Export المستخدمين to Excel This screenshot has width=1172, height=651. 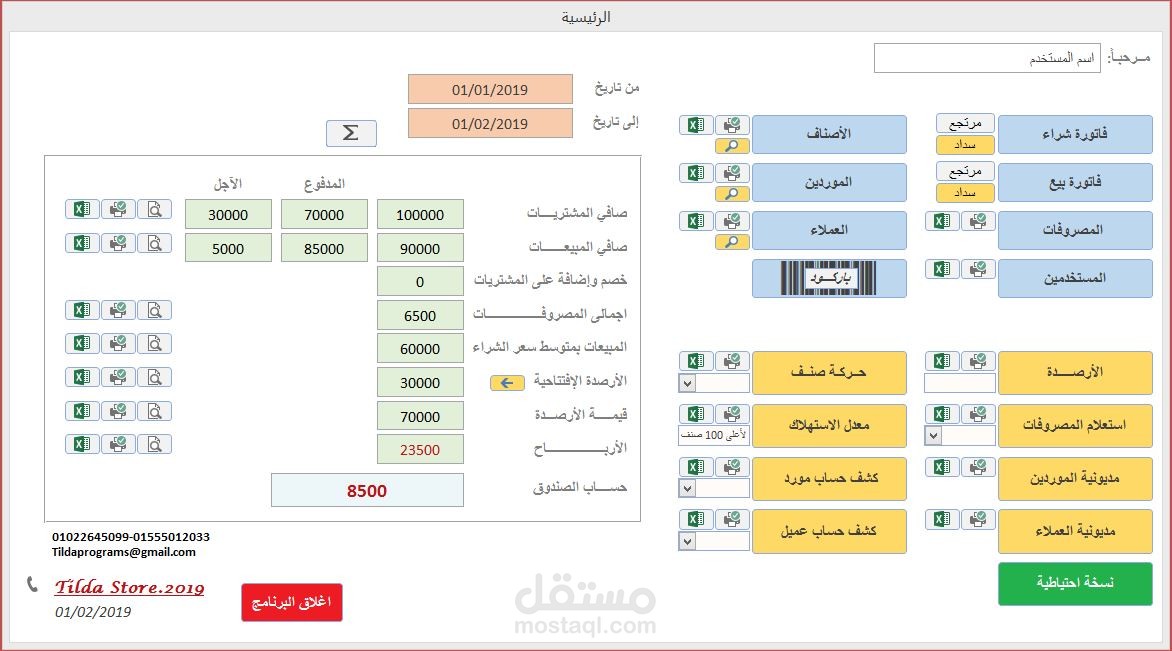click(942, 268)
